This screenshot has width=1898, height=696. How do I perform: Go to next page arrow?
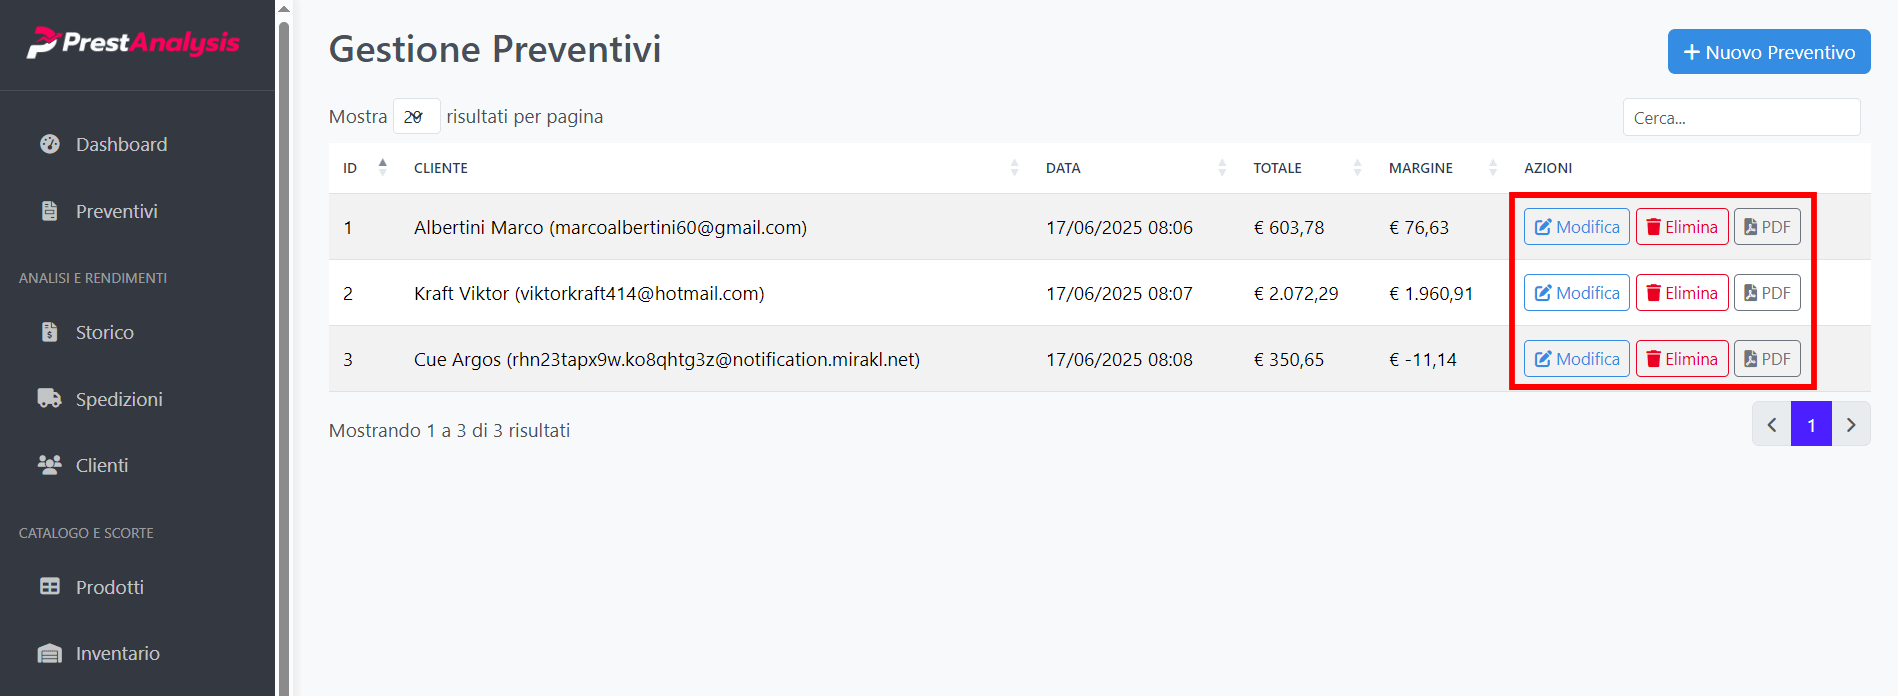tap(1851, 424)
